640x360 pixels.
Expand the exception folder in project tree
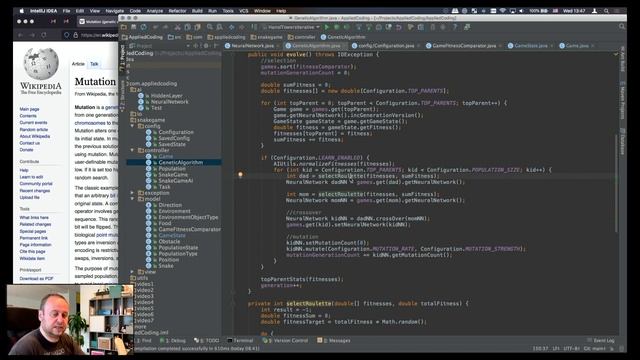click(132, 193)
